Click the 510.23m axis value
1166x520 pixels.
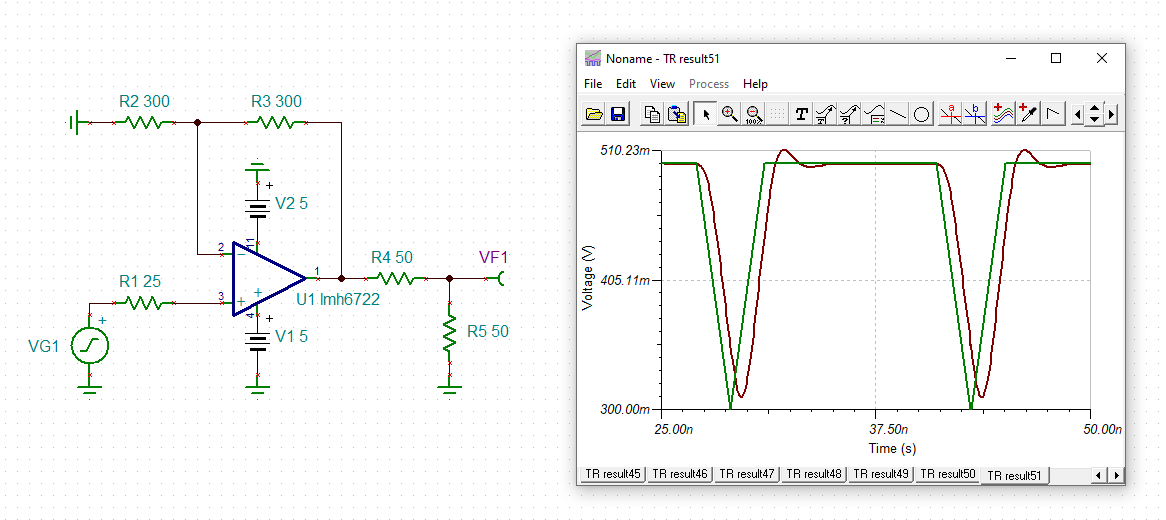coord(625,151)
